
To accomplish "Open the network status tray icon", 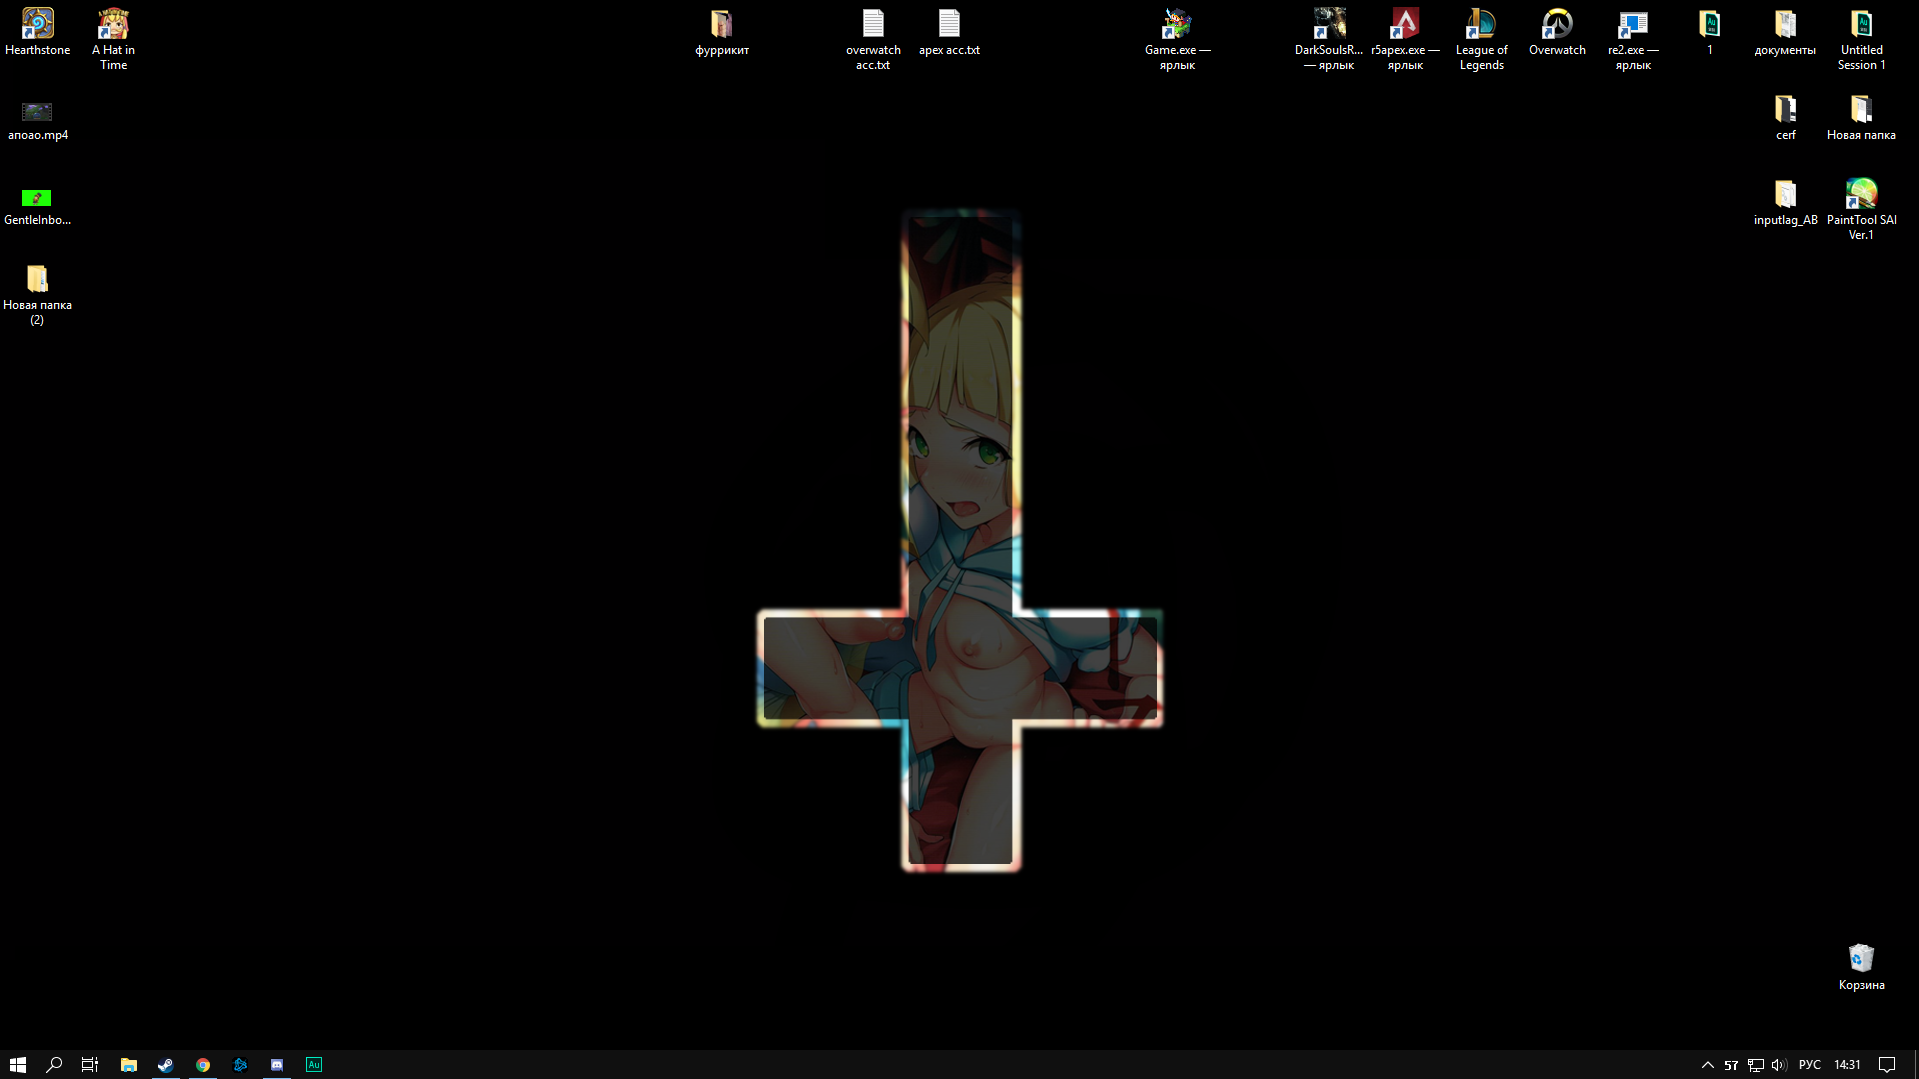I will pyautogui.click(x=1755, y=1065).
